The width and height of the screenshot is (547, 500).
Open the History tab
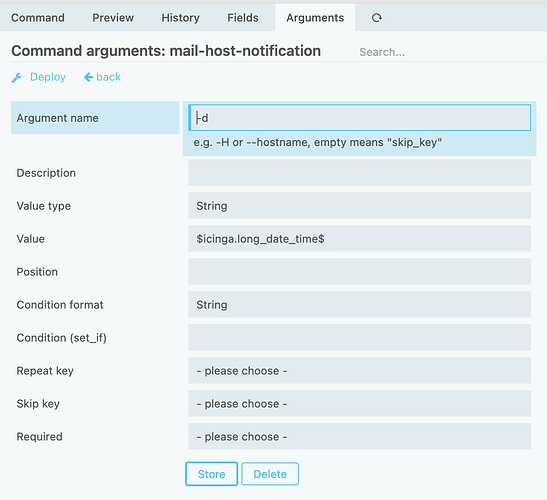(180, 17)
